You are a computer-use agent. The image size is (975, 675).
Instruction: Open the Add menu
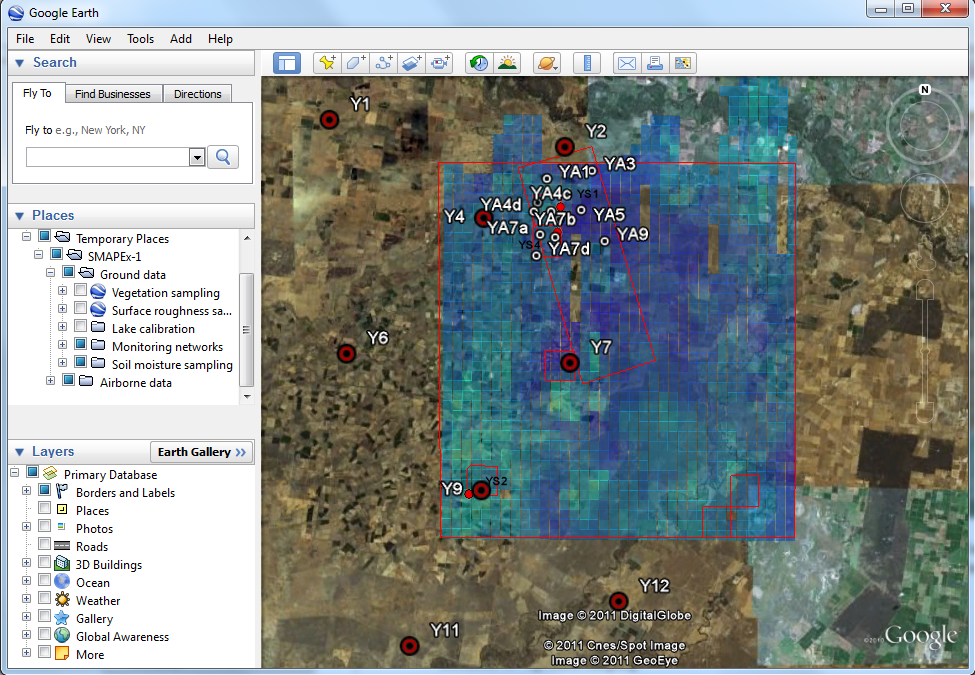[x=181, y=39]
